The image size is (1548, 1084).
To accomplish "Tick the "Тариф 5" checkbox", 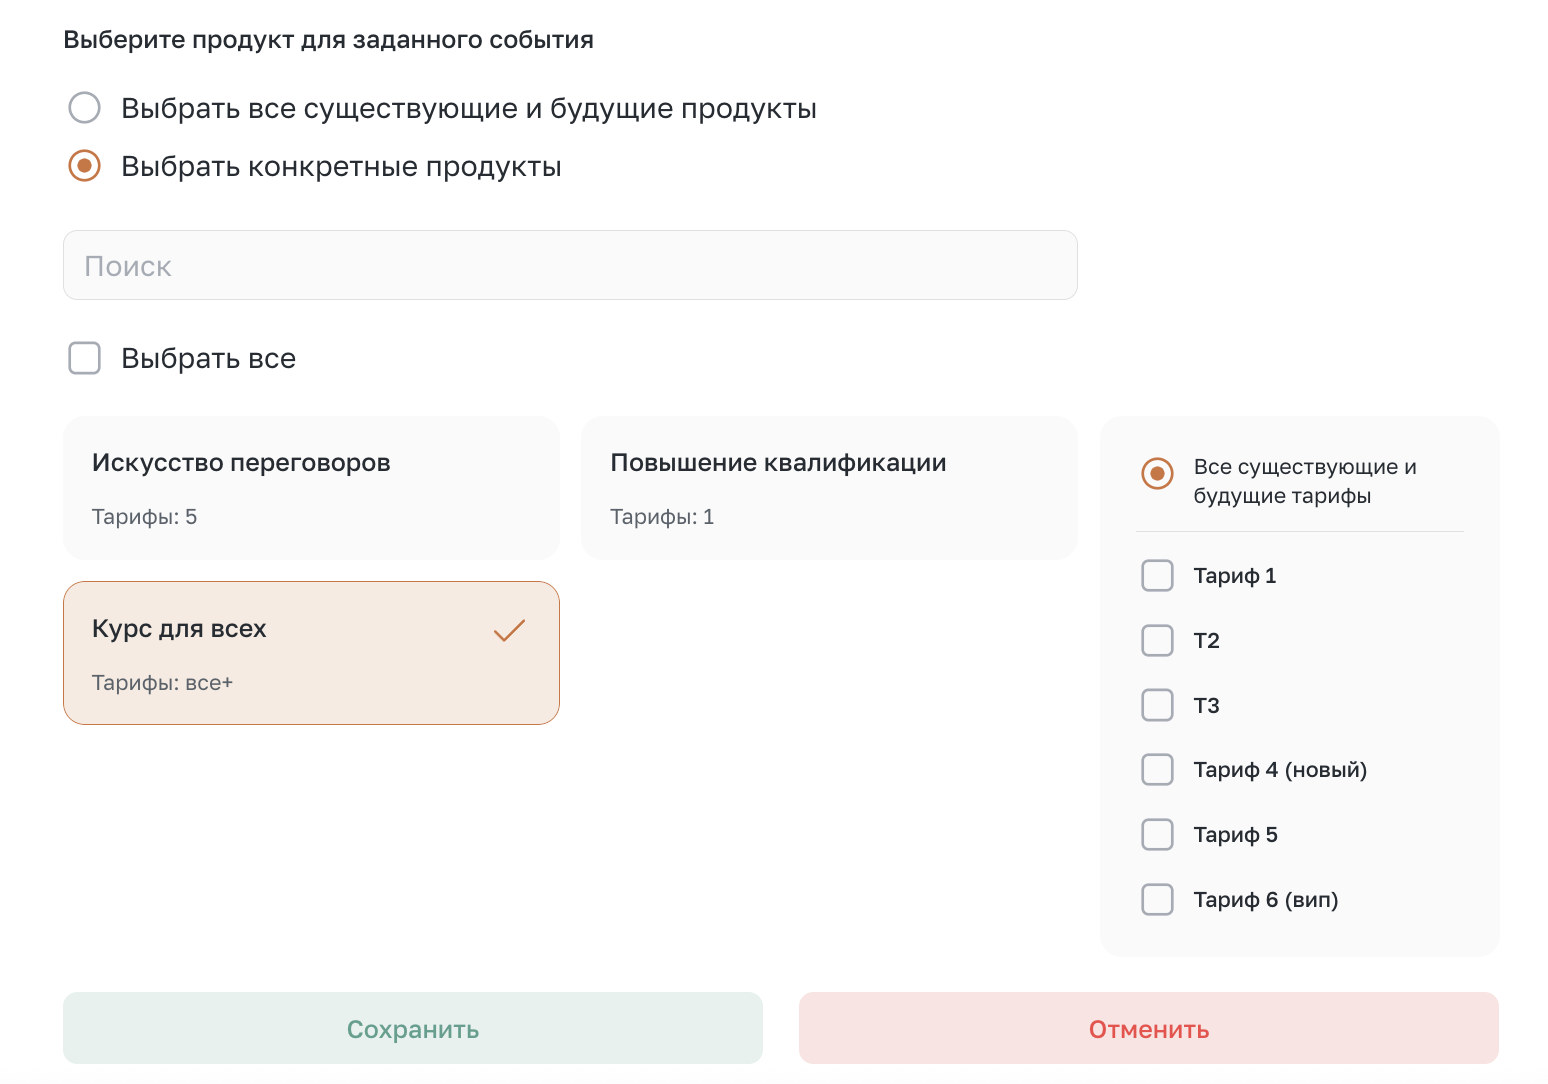I will (1158, 835).
